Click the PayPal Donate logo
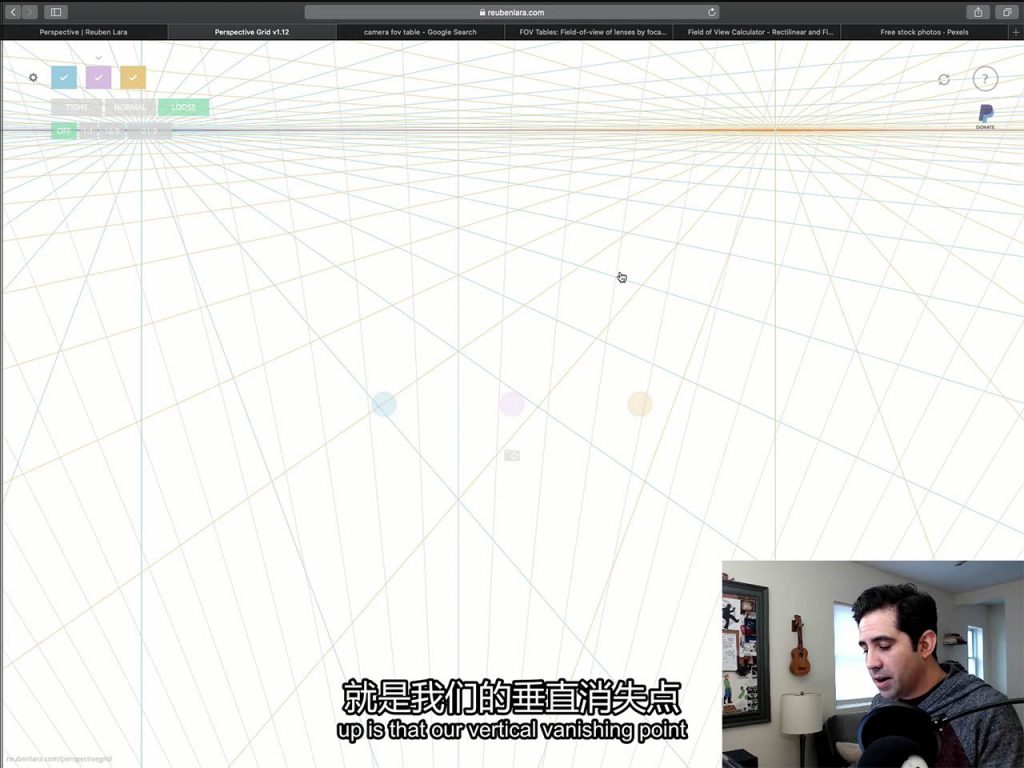 [985, 116]
